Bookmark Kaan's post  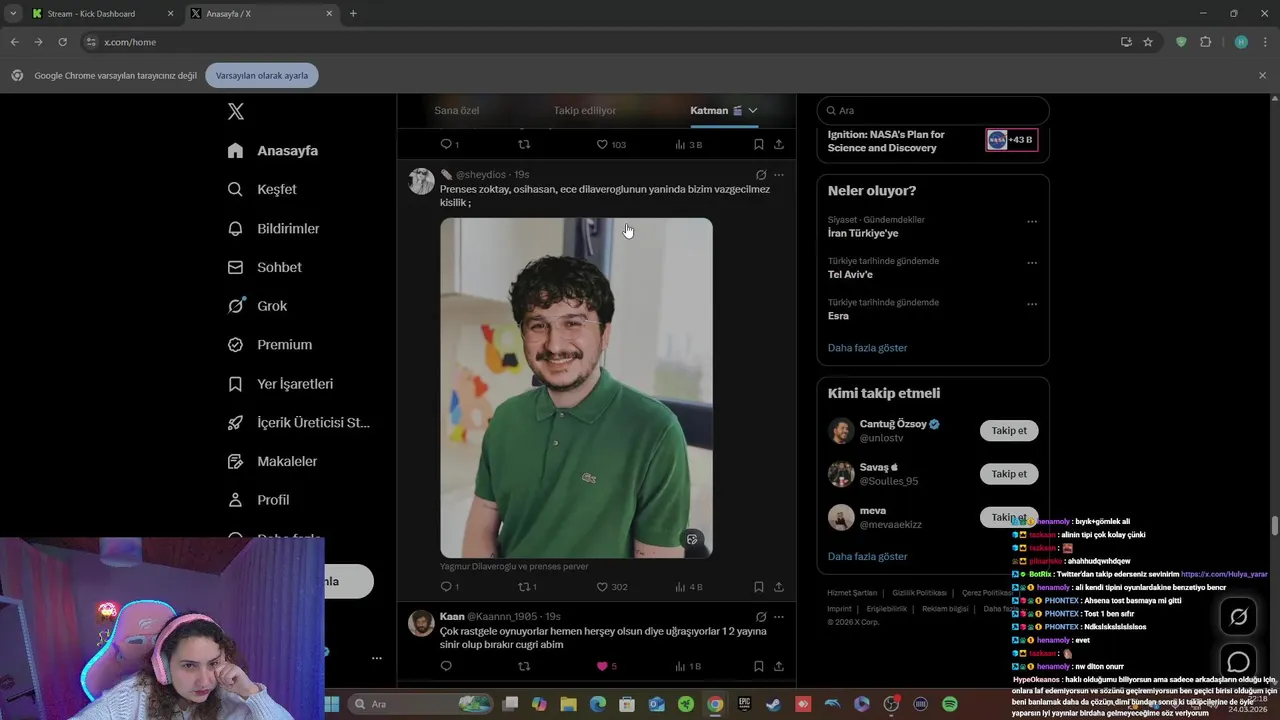pyautogui.click(x=759, y=666)
